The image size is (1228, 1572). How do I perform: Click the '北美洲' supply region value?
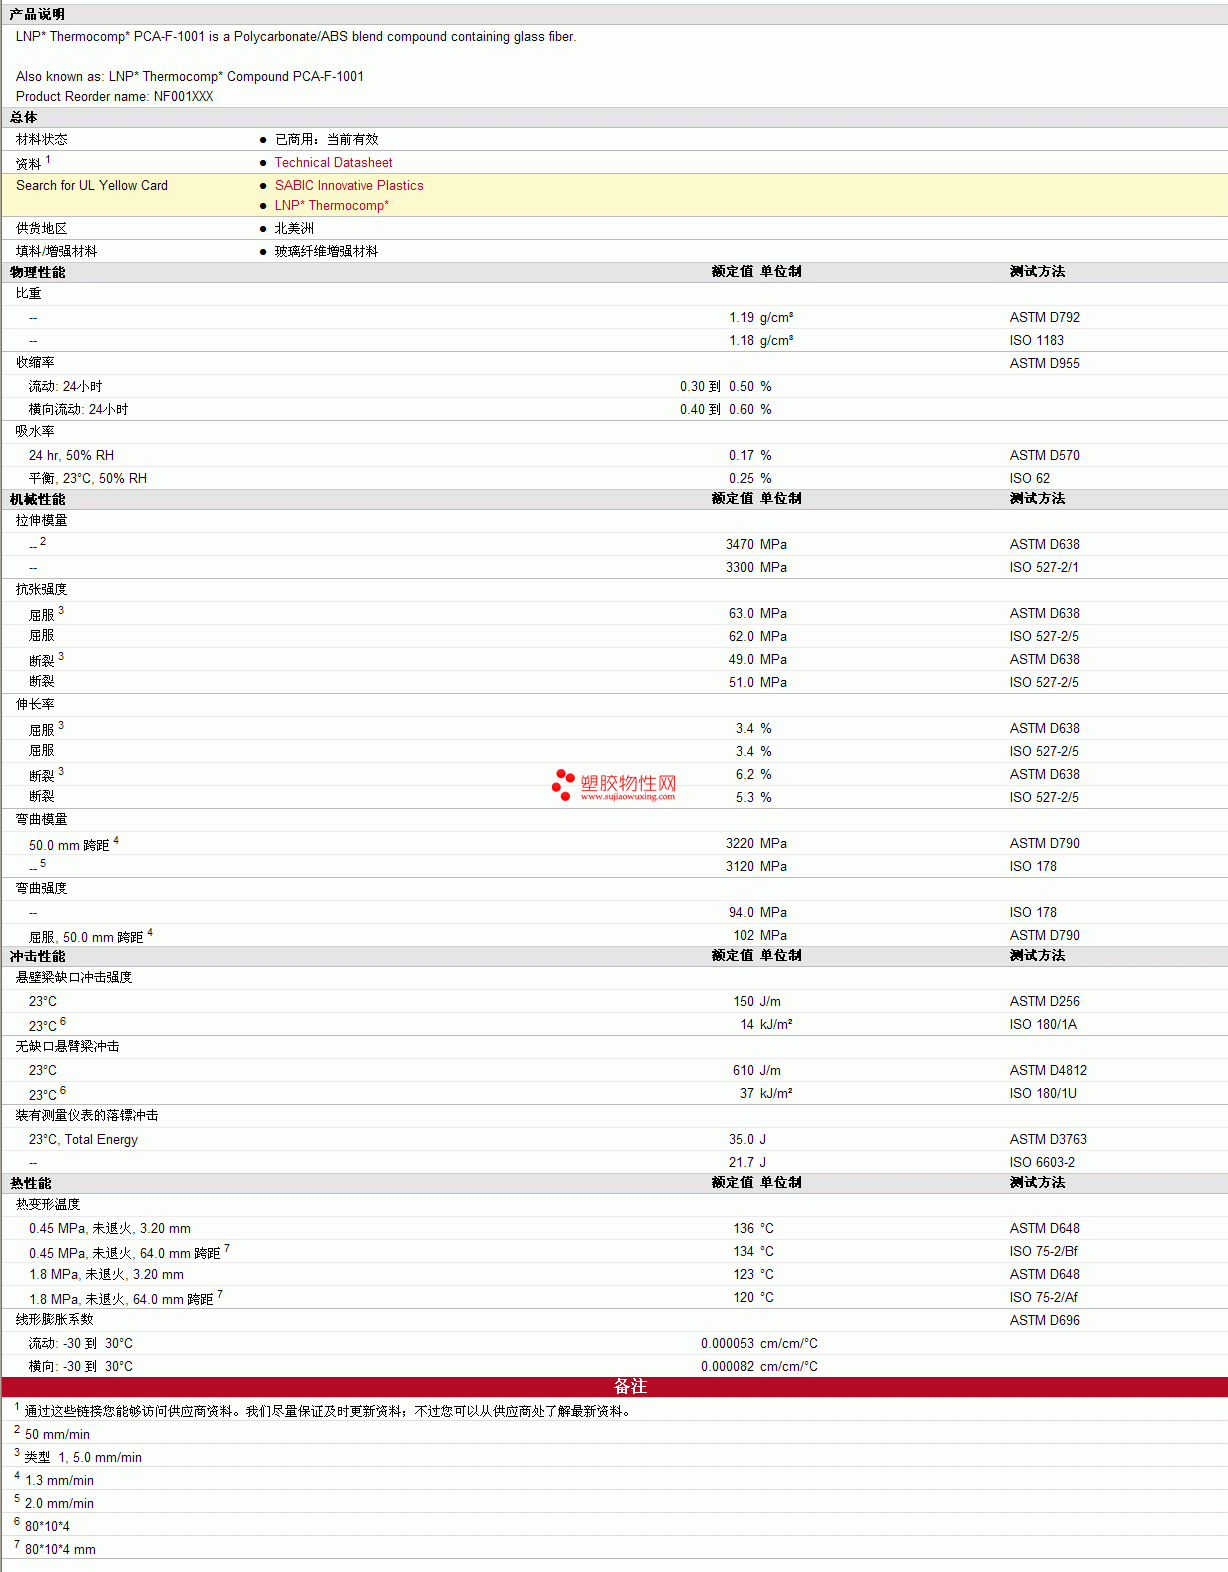294,228
